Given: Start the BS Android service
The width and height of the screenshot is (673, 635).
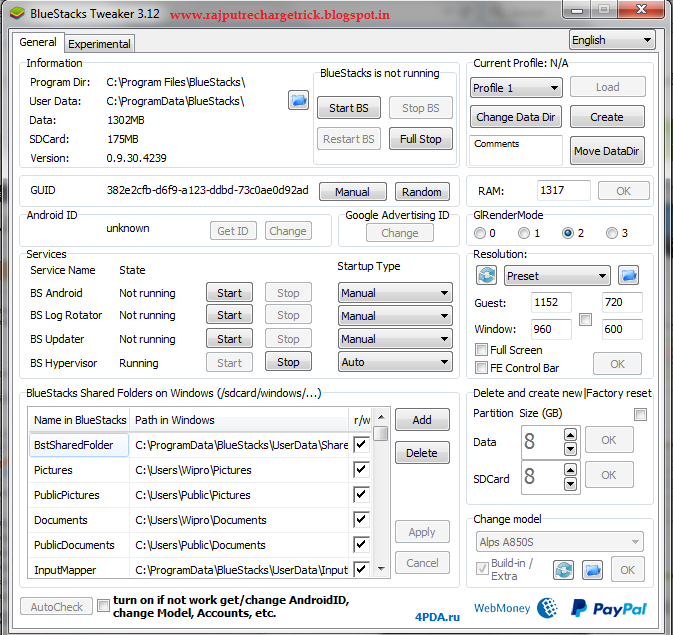Looking at the screenshot, I should coord(229,293).
